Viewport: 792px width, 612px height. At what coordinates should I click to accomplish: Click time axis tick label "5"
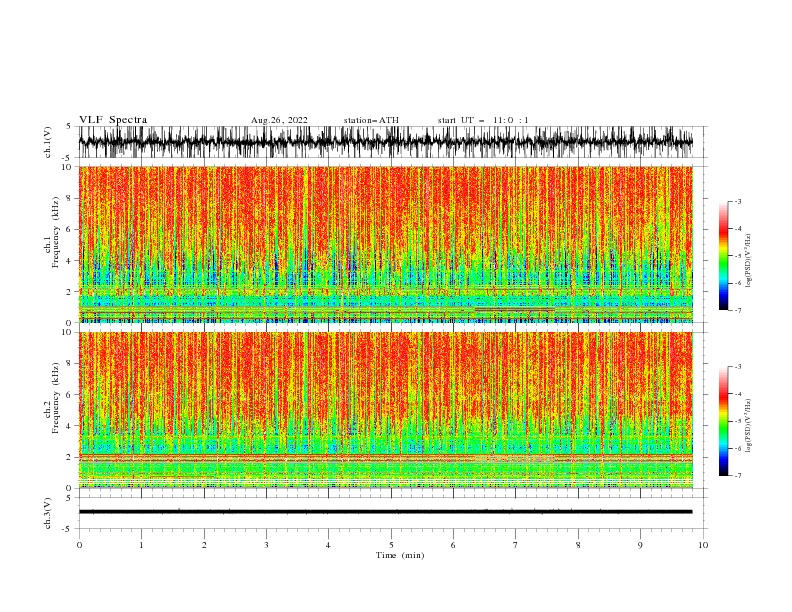coord(391,545)
